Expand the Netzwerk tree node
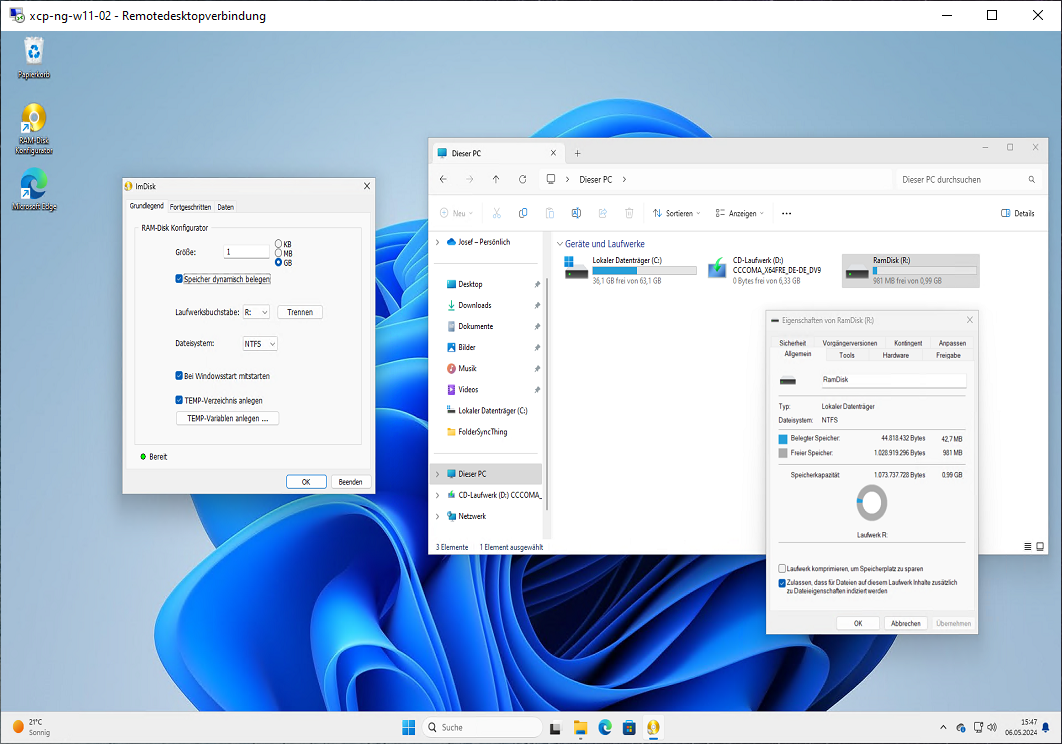 pyautogui.click(x=437, y=516)
